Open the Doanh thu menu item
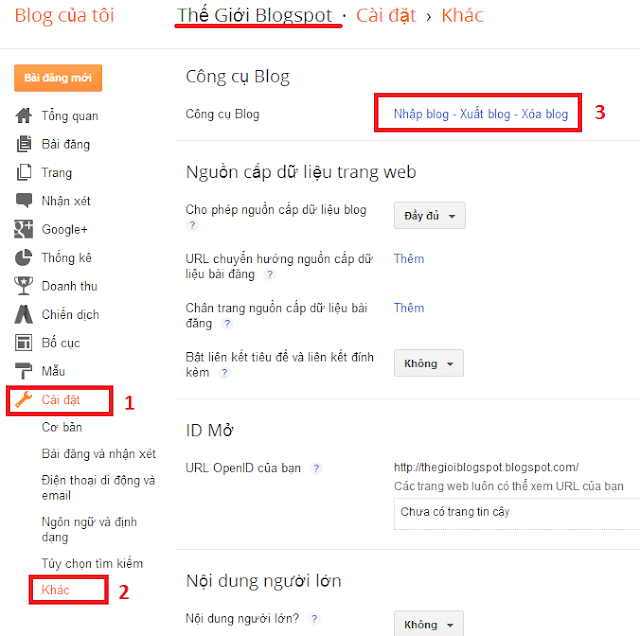 pos(69,286)
